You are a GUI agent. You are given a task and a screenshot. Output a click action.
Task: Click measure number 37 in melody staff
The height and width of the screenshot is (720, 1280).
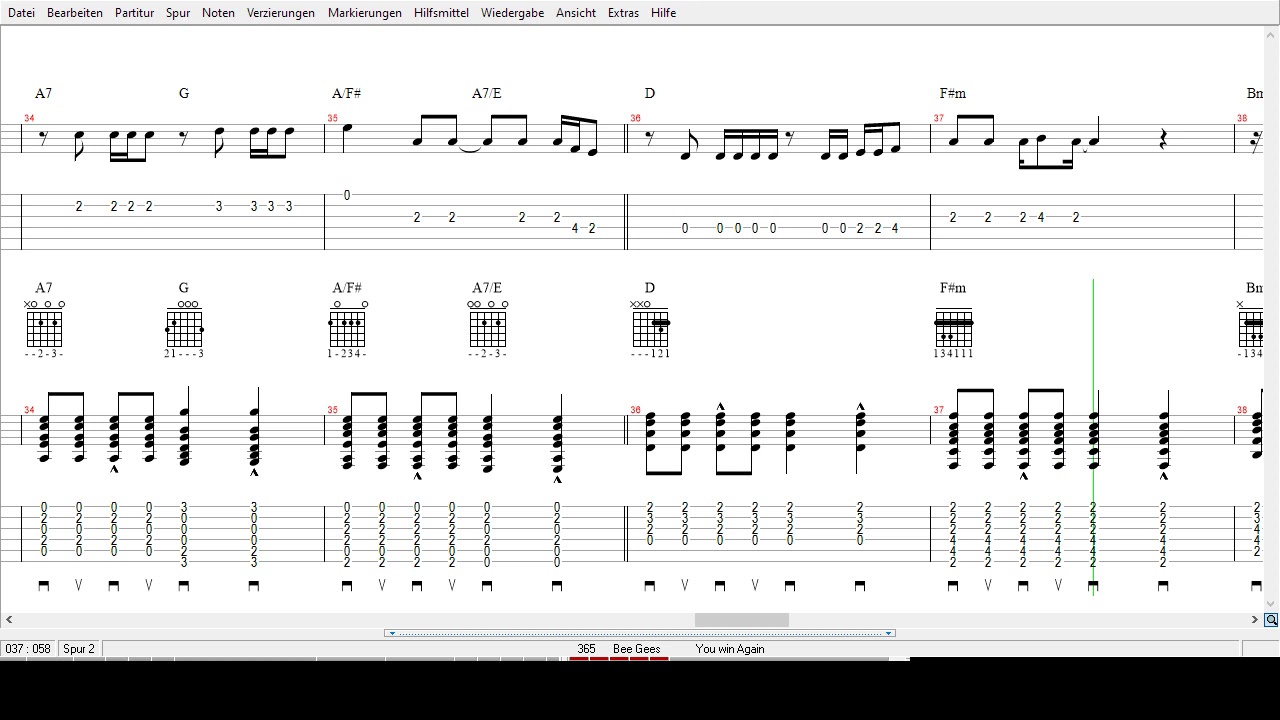click(x=938, y=118)
